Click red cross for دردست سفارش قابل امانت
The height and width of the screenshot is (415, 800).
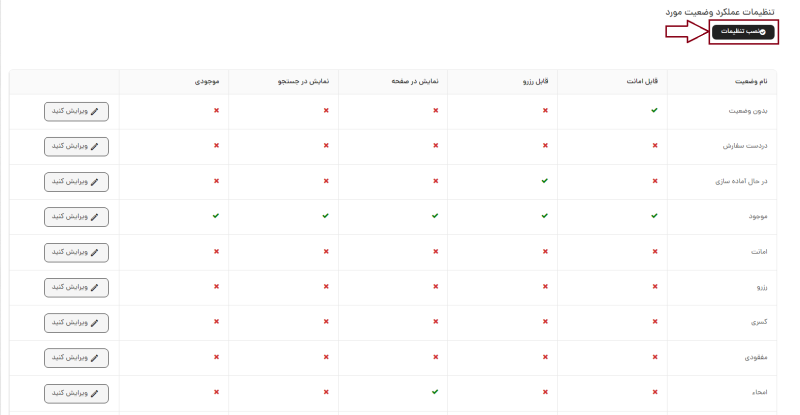[654, 146]
